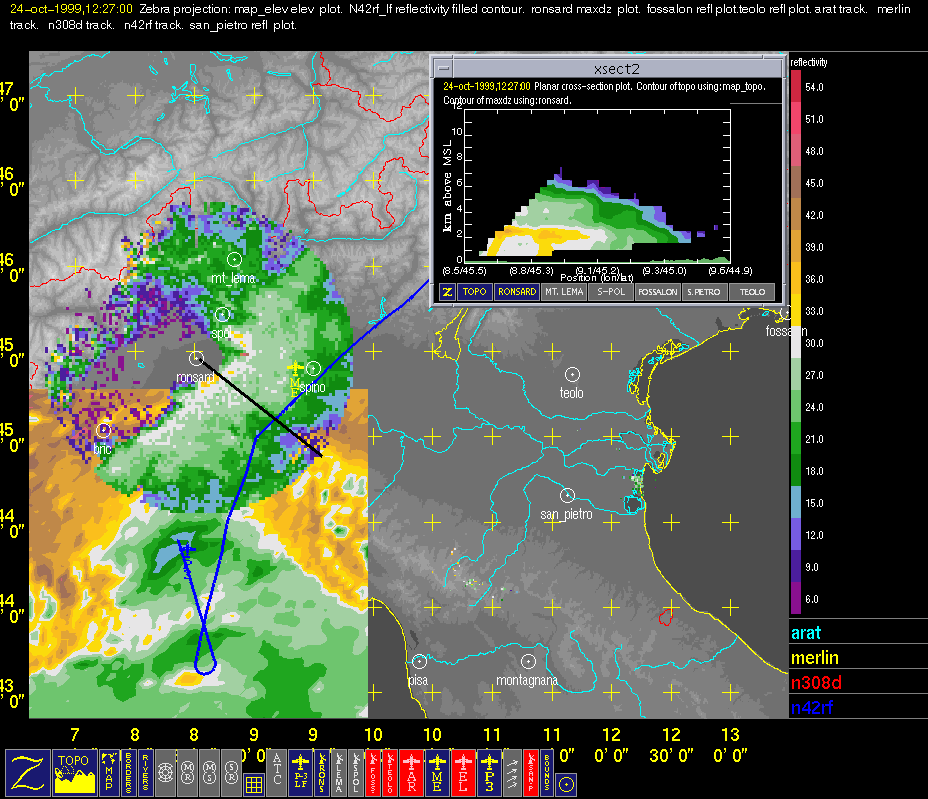Click the ME aircraft icon

point(437,772)
